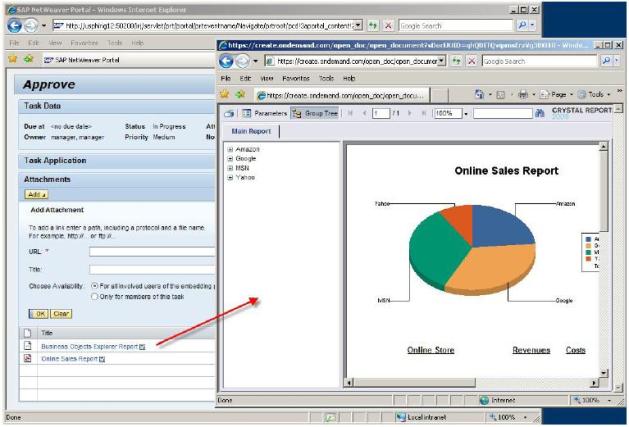Click into Title input field for attachment
The width and height of the screenshot is (629, 427).
152,269
